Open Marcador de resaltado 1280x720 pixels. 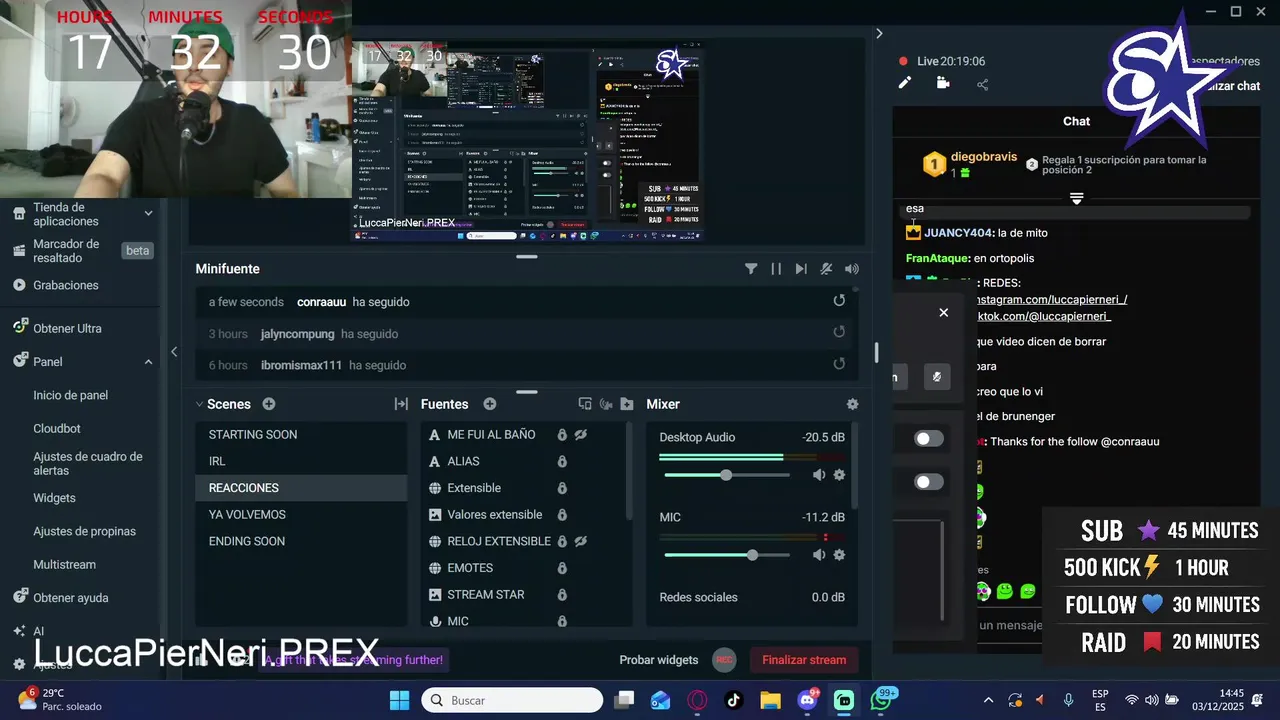tap(66, 251)
